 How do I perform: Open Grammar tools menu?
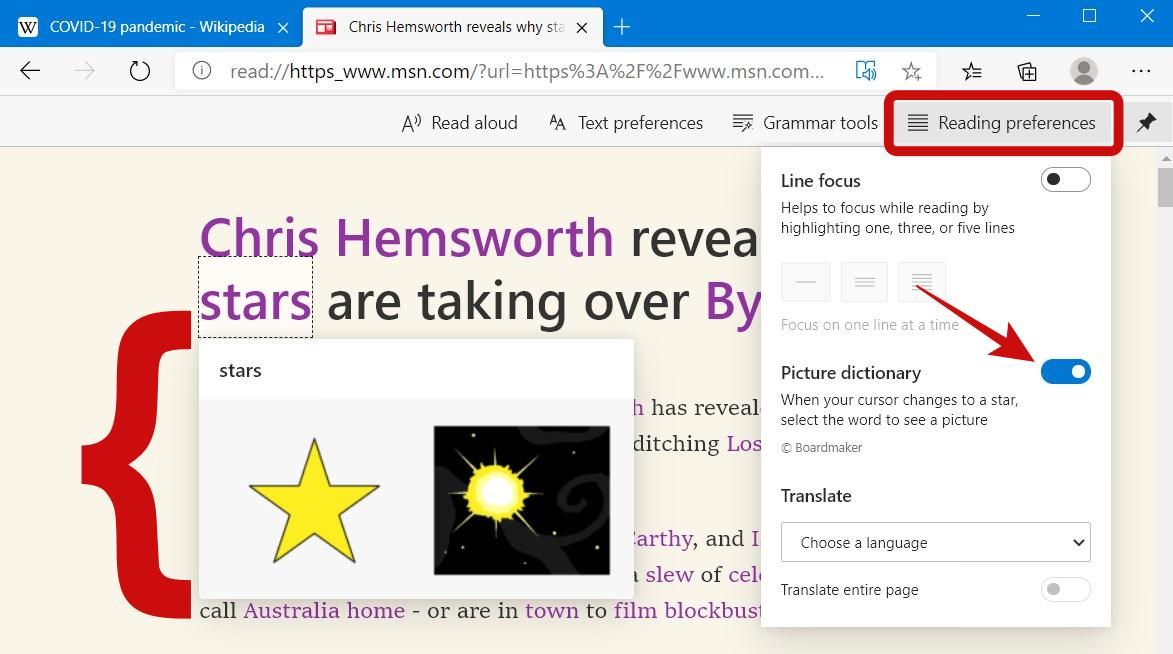click(805, 123)
